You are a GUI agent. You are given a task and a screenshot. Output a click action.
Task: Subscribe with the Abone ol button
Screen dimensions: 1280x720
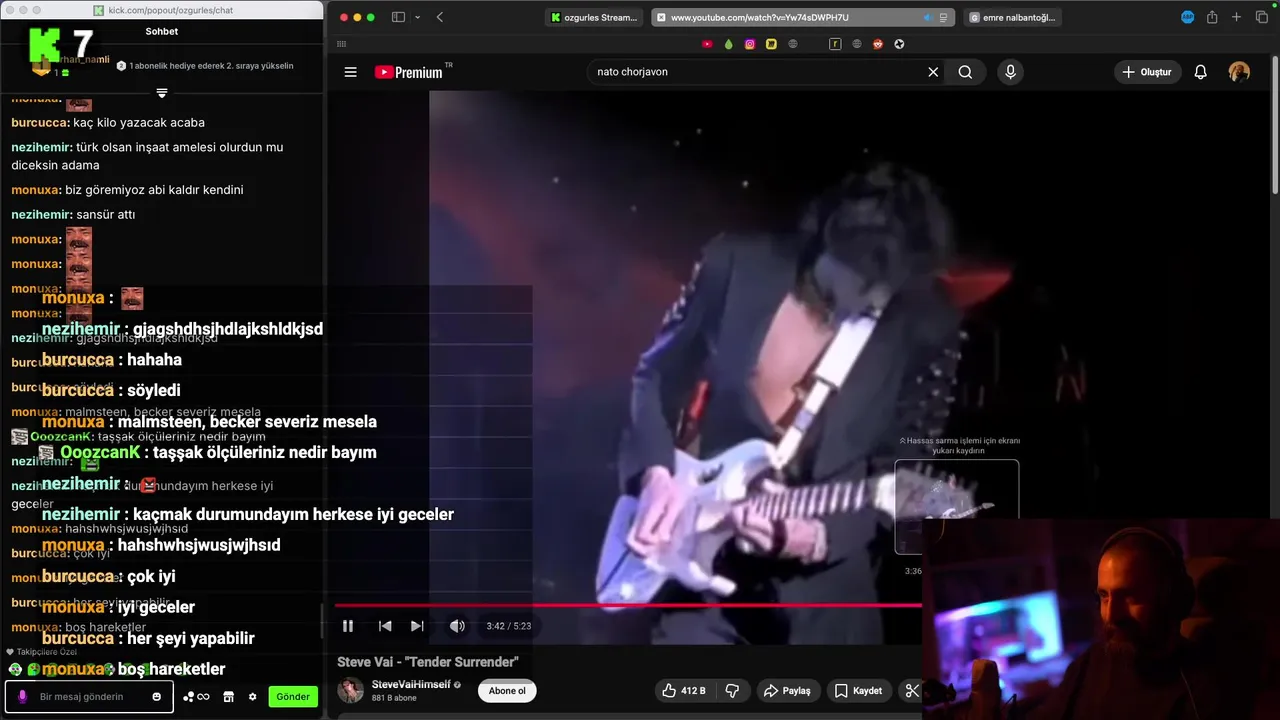click(x=507, y=691)
